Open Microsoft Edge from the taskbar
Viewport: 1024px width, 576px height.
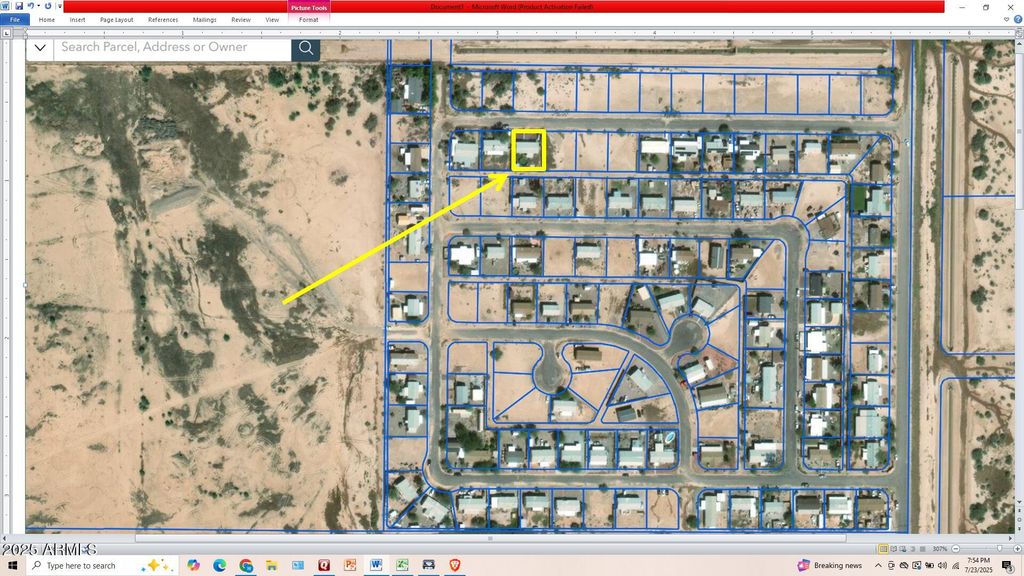220,565
